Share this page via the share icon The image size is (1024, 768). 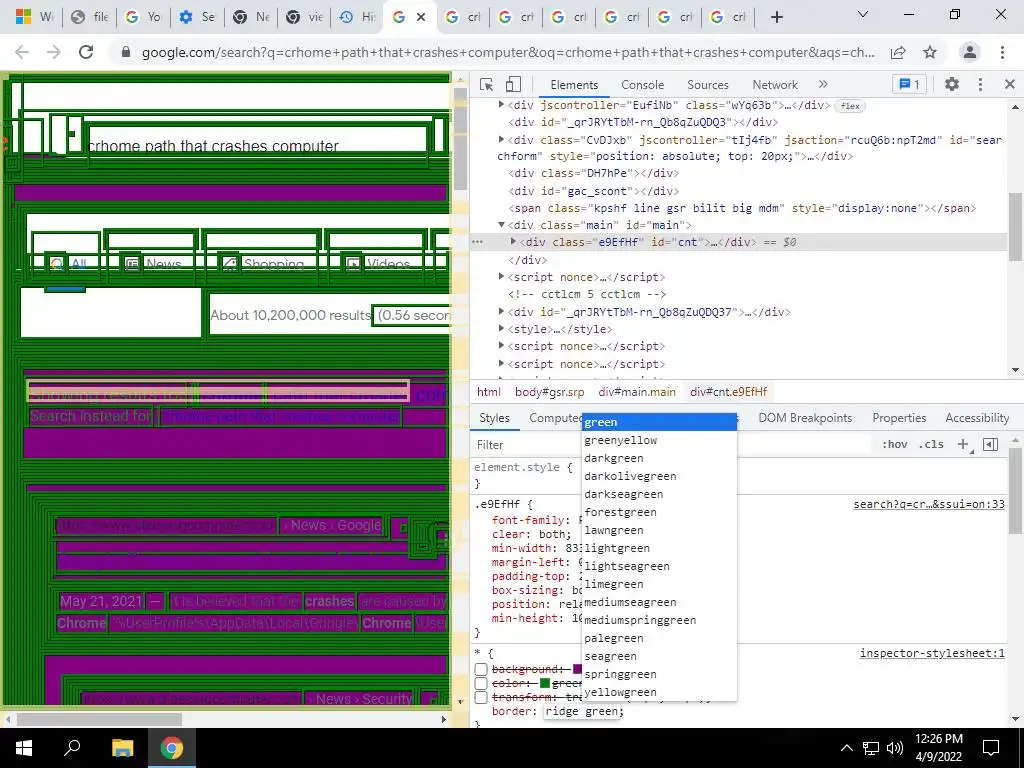pyautogui.click(x=898, y=52)
